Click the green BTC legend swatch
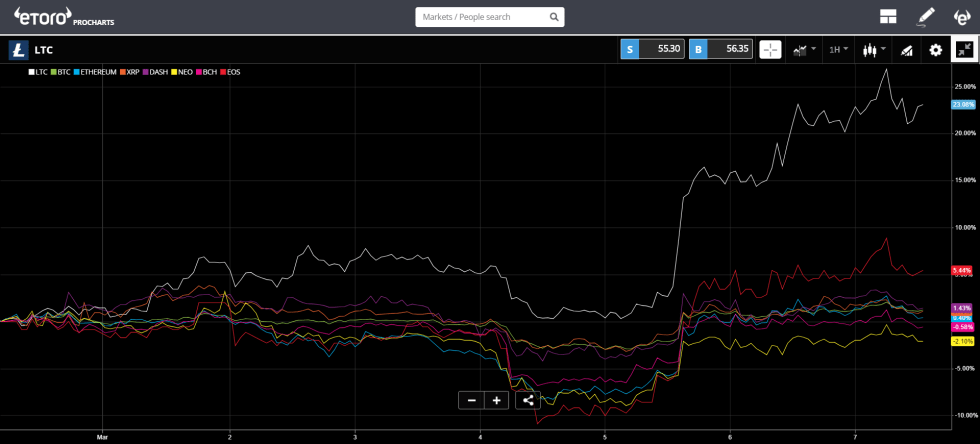The height and width of the screenshot is (444, 980). point(53,72)
